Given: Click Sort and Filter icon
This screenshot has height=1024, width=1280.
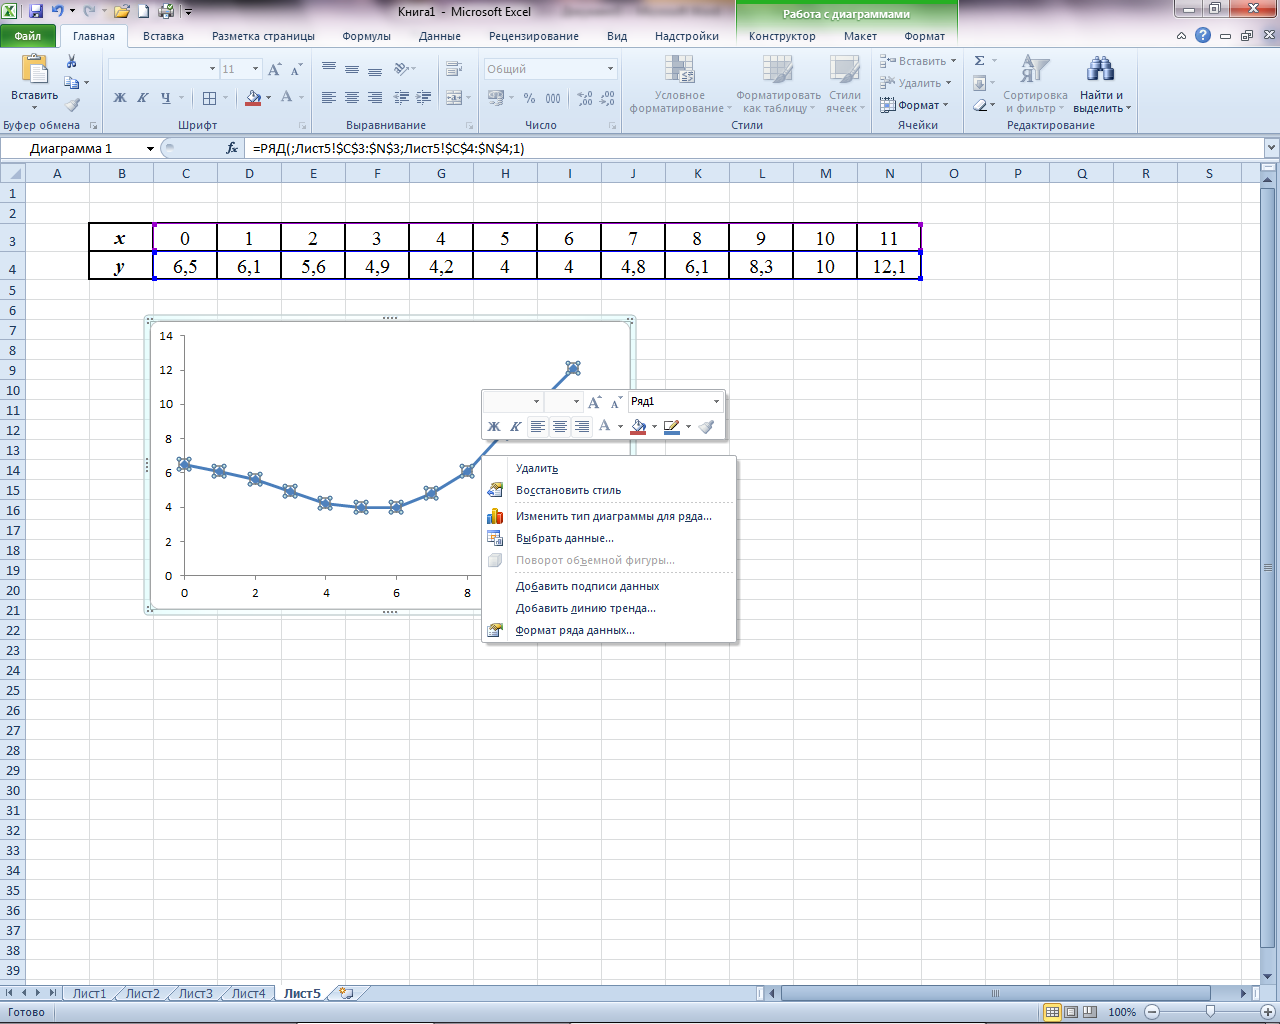Looking at the screenshot, I should 1034,70.
